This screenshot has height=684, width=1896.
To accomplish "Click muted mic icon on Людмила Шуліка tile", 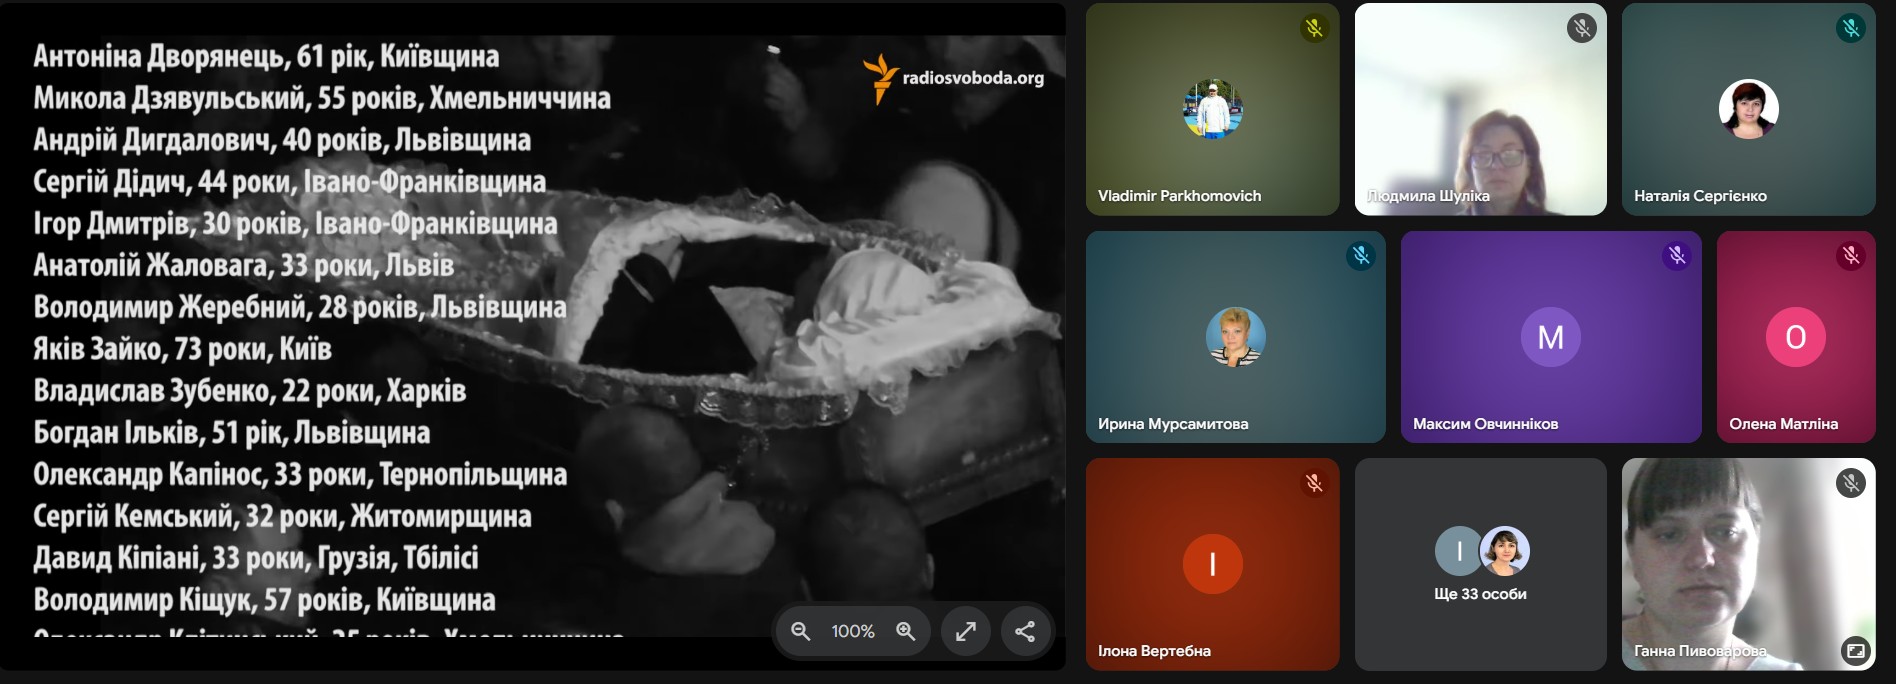I will 1581,28.
